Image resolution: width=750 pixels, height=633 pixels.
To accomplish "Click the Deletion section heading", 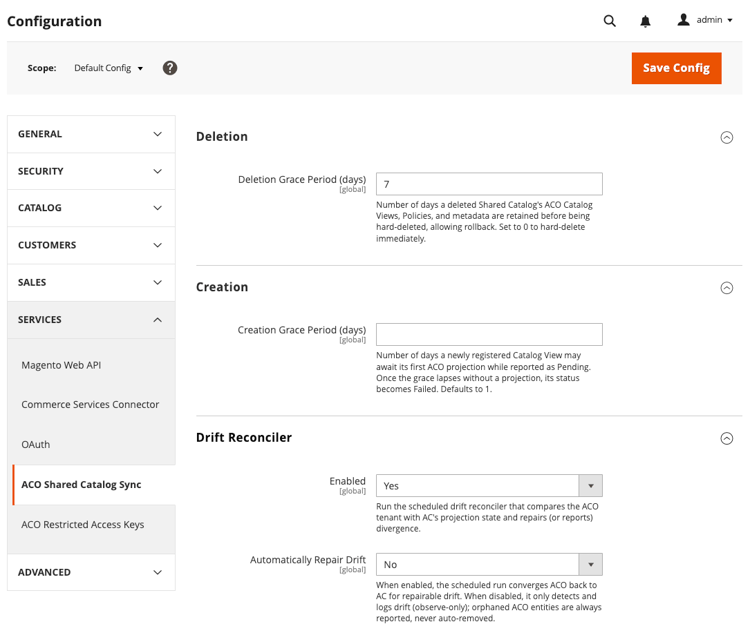I will click(222, 137).
